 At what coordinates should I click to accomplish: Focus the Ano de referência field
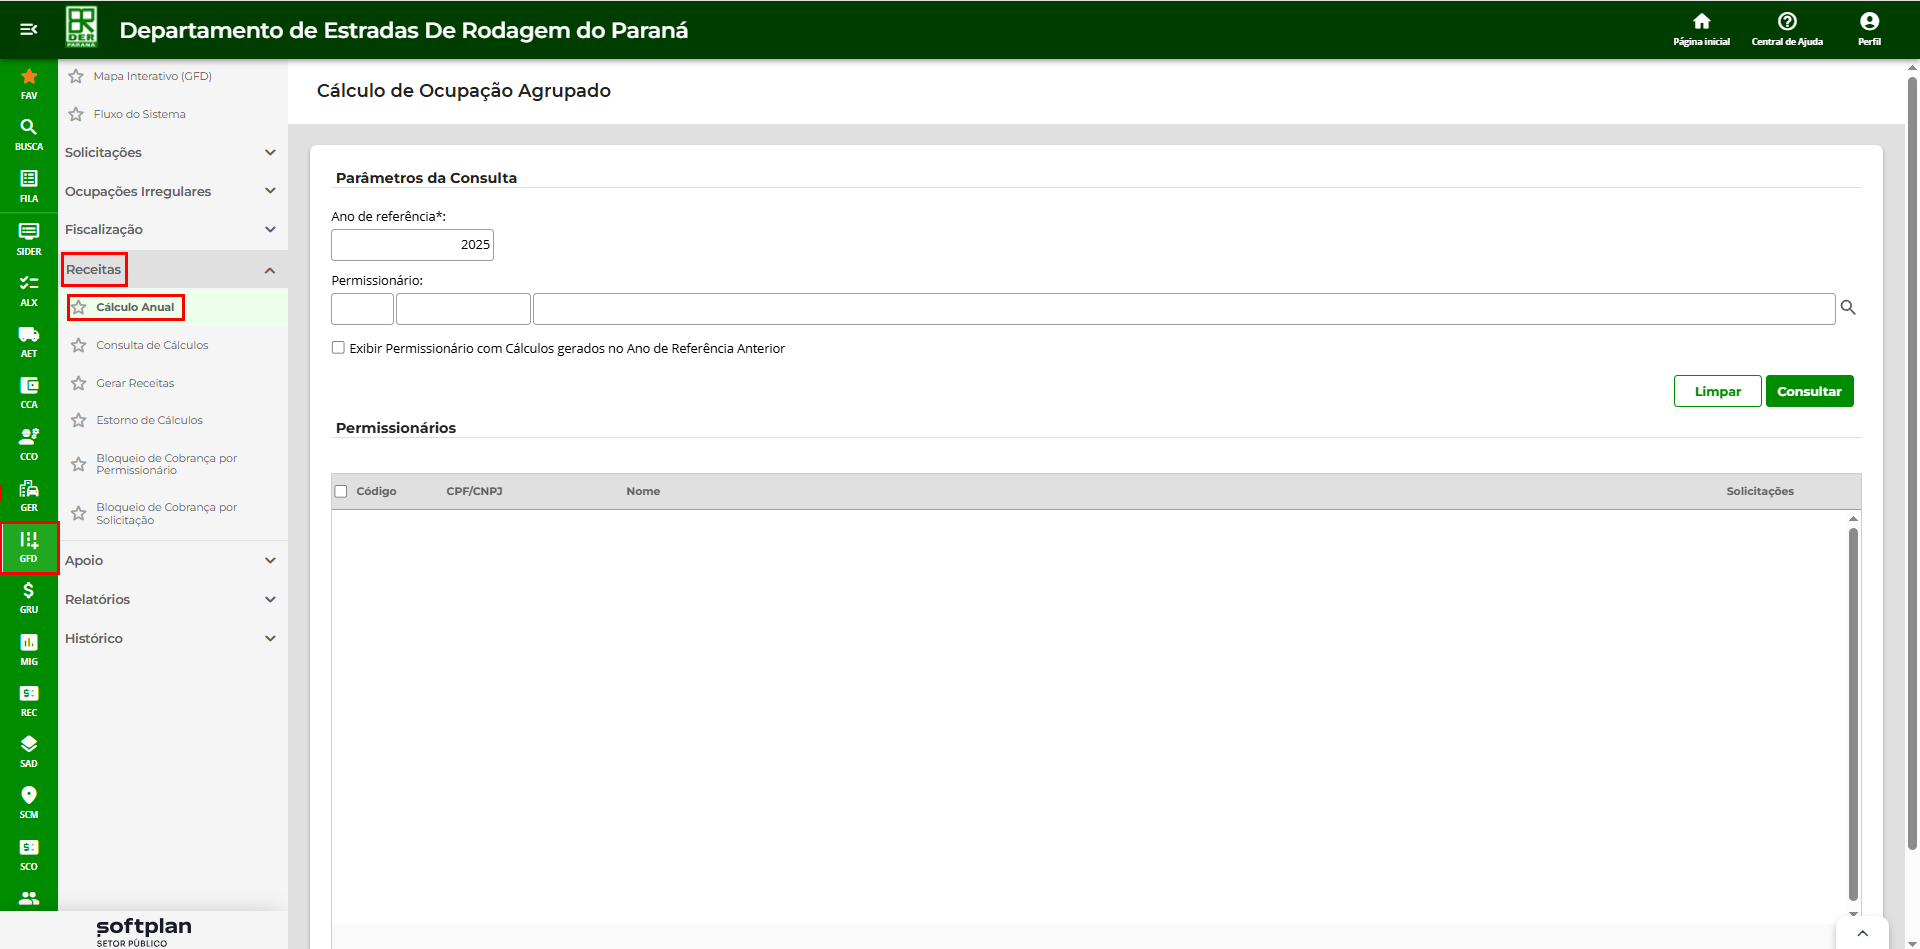(x=412, y=245)
